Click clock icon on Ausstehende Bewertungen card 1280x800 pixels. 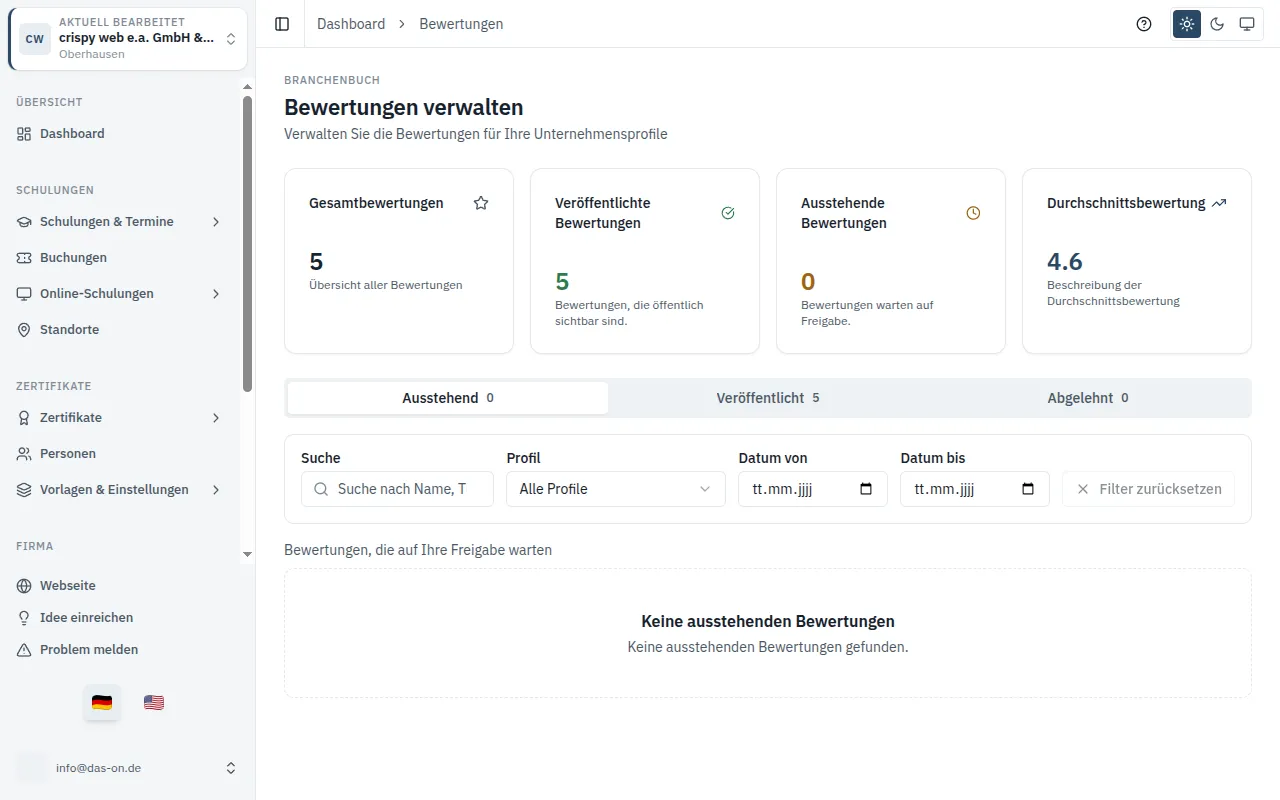click(x=973, y=213)
